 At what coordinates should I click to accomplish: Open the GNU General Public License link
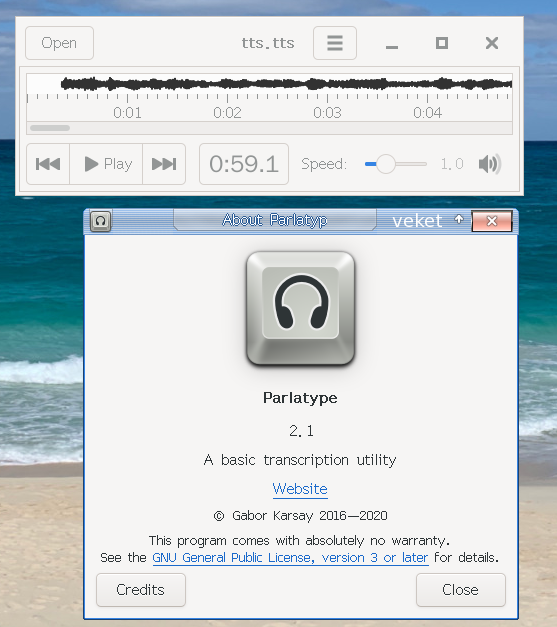click(x=290, y=557)
